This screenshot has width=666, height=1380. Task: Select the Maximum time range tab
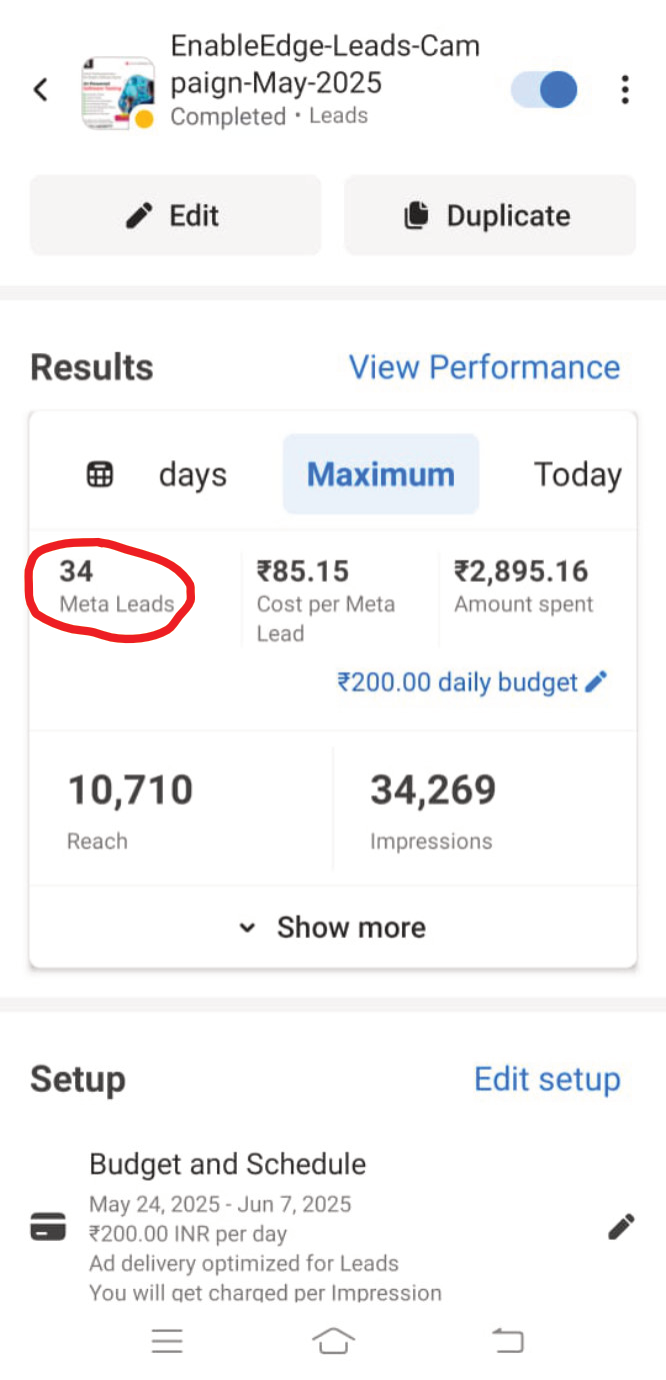[x=381, y=474]
